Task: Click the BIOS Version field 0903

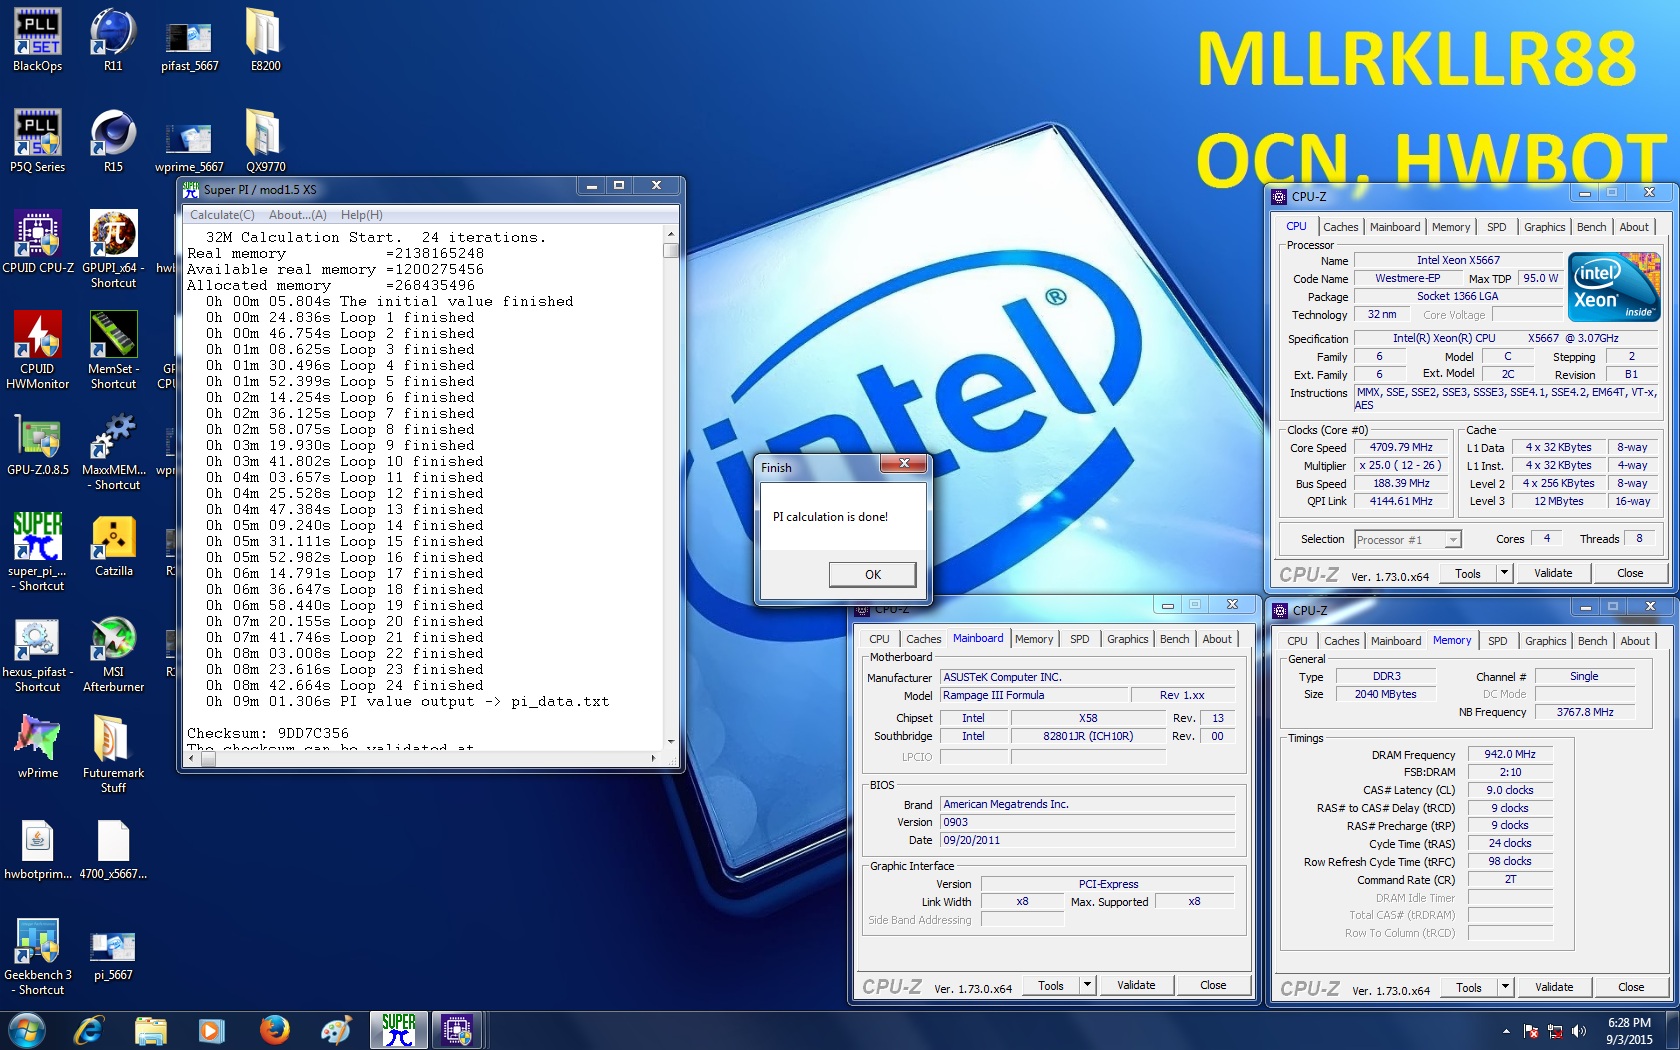Action: (1087, 822)
